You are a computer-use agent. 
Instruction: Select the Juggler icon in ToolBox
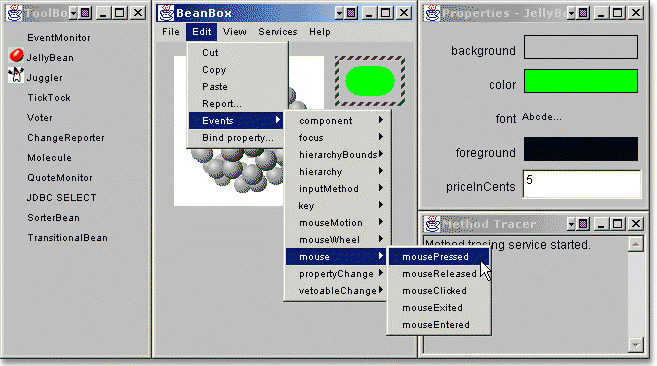(x=16, y=75)
